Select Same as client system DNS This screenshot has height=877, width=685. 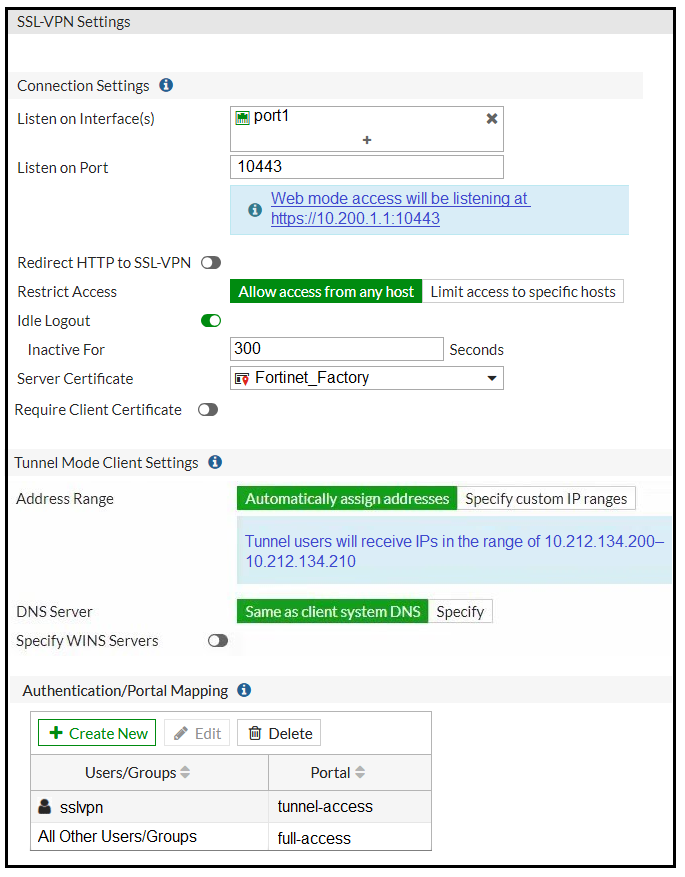[x=332, y=611]
